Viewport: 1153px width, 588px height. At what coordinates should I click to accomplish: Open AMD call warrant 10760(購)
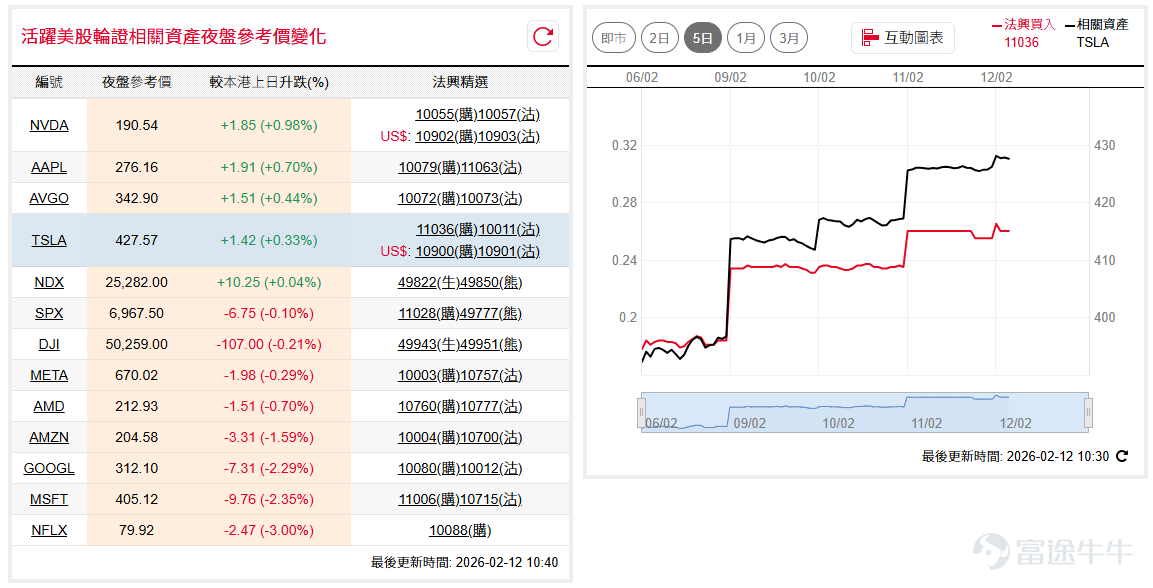coord(429,406)
